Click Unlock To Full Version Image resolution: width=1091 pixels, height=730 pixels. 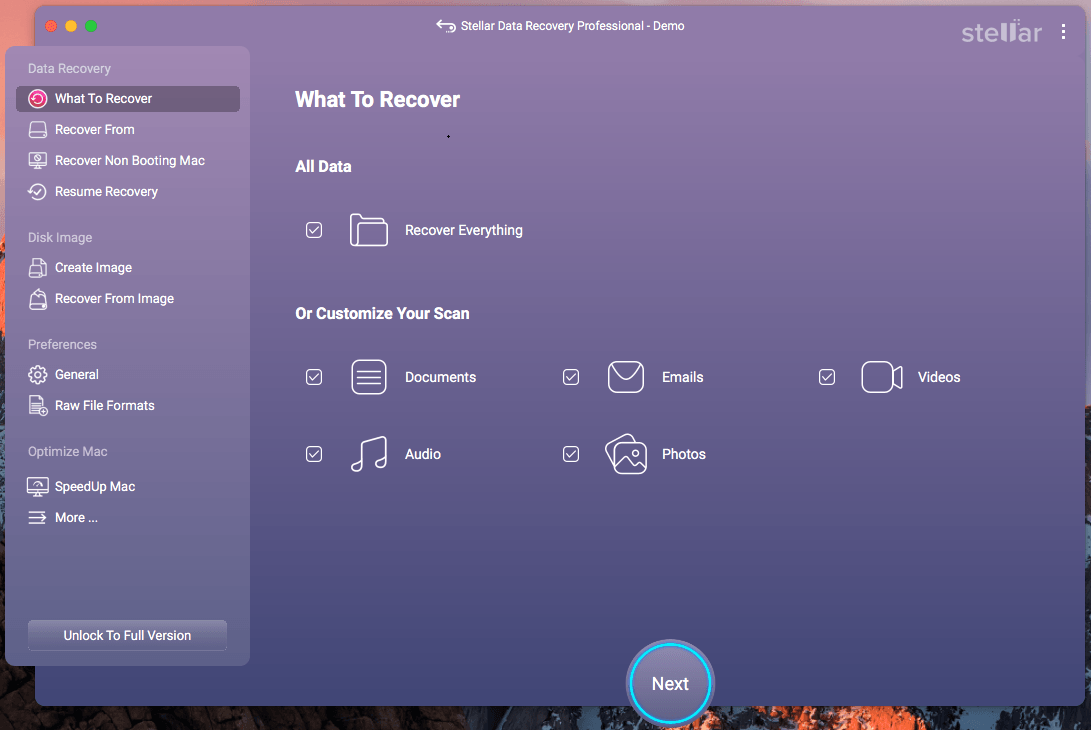(x=127, y=635)
